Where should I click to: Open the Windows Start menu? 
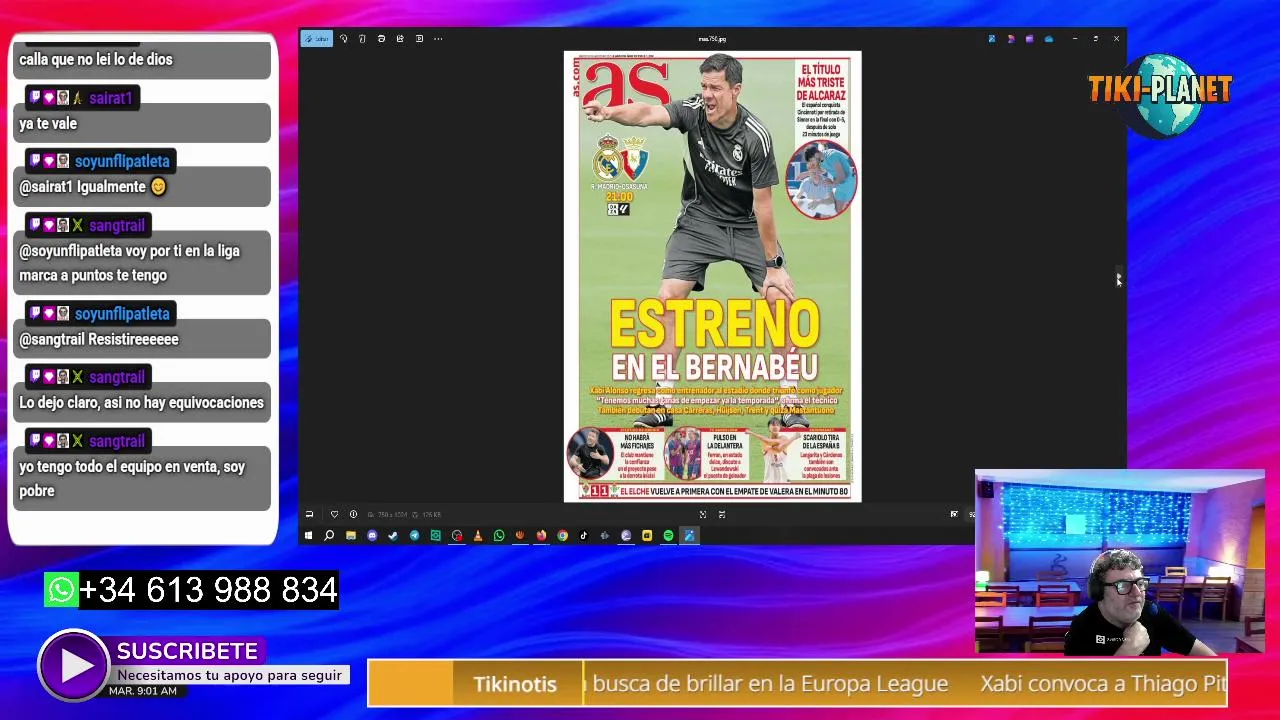(x=308, y=536)
